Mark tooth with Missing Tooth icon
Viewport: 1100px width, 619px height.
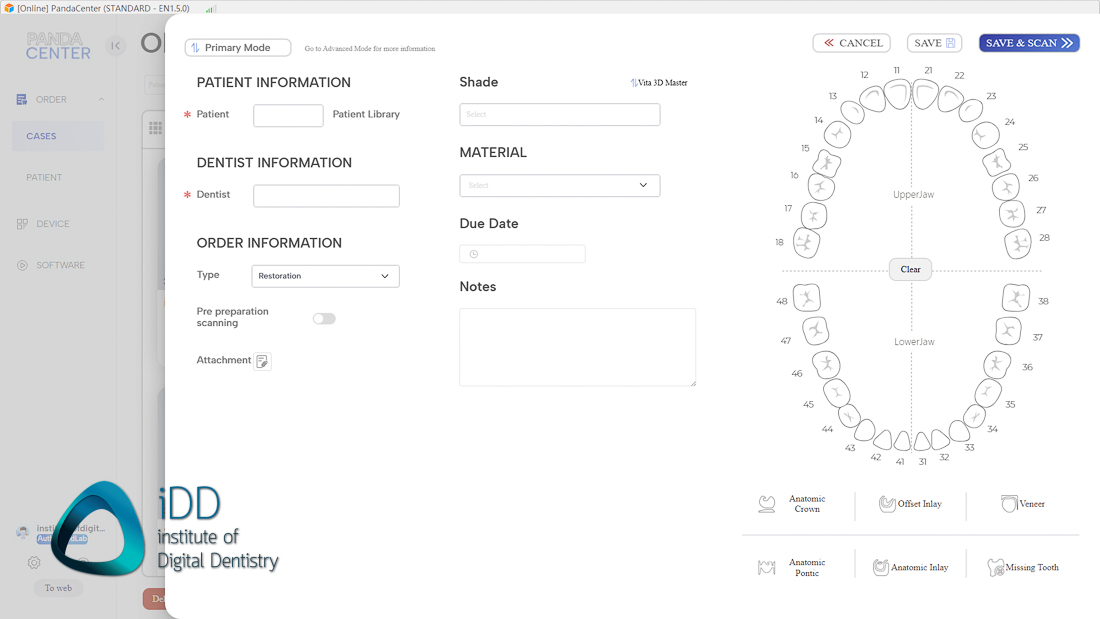click(x=996, y=567)
